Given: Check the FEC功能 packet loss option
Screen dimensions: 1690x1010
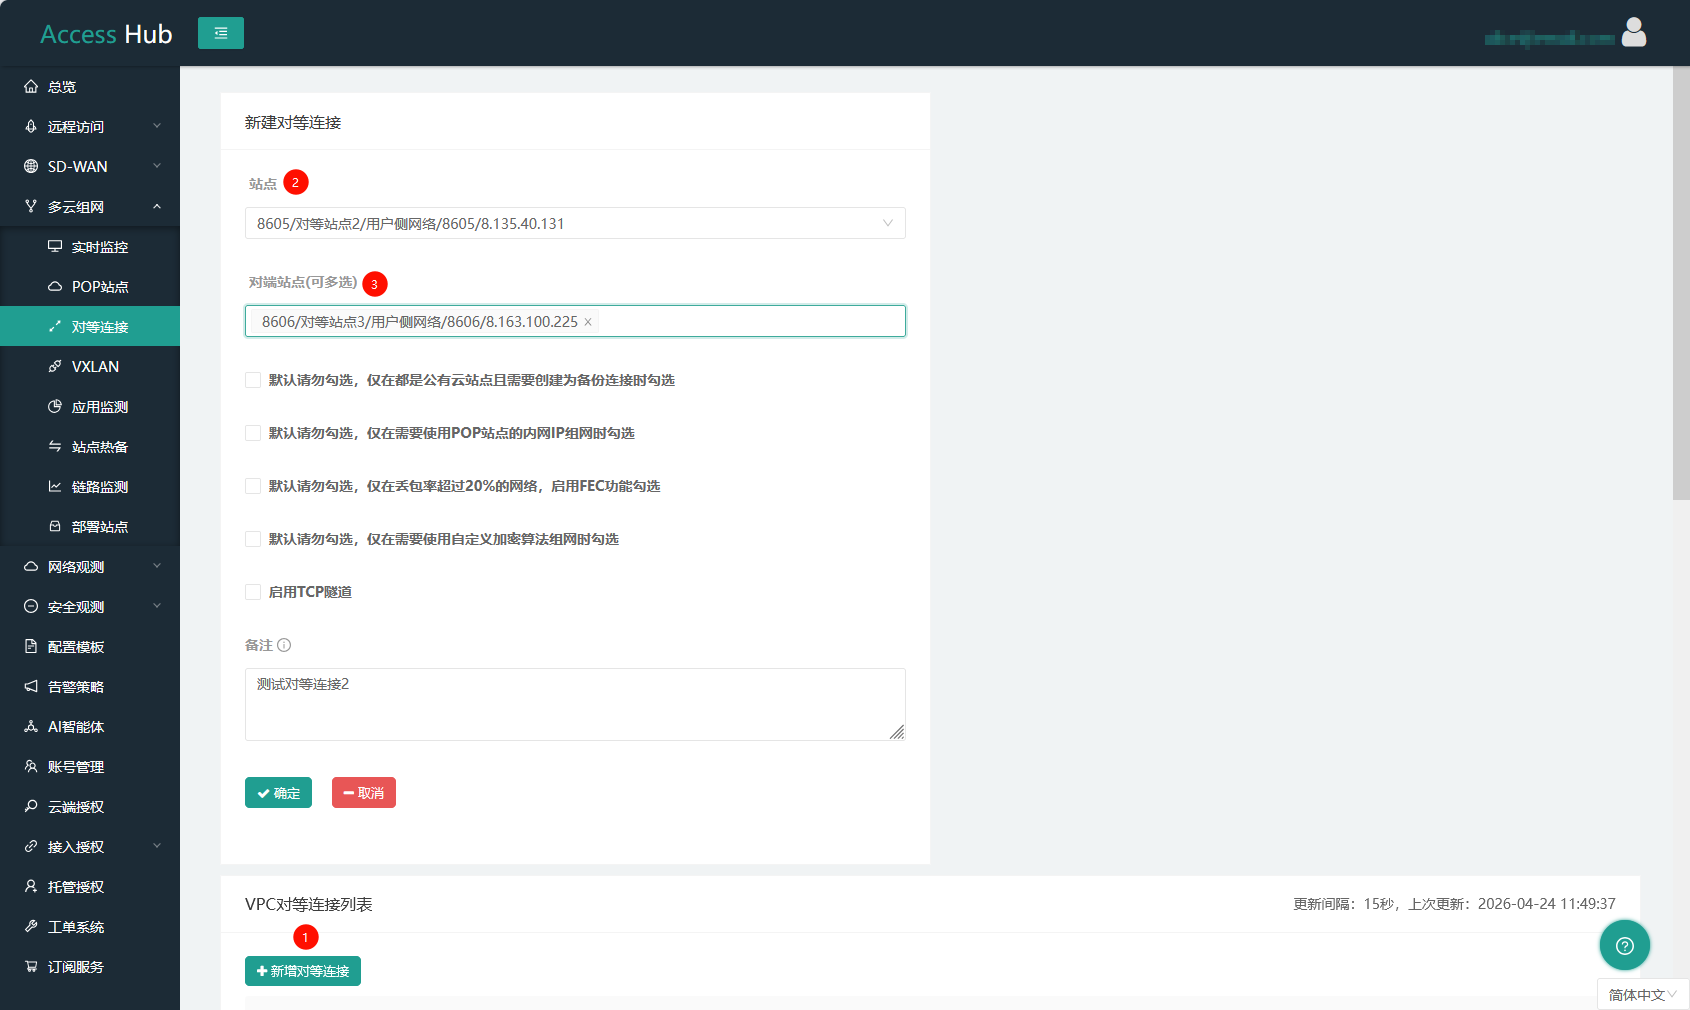Looking at the screenshot, I should tap(253, 486).
